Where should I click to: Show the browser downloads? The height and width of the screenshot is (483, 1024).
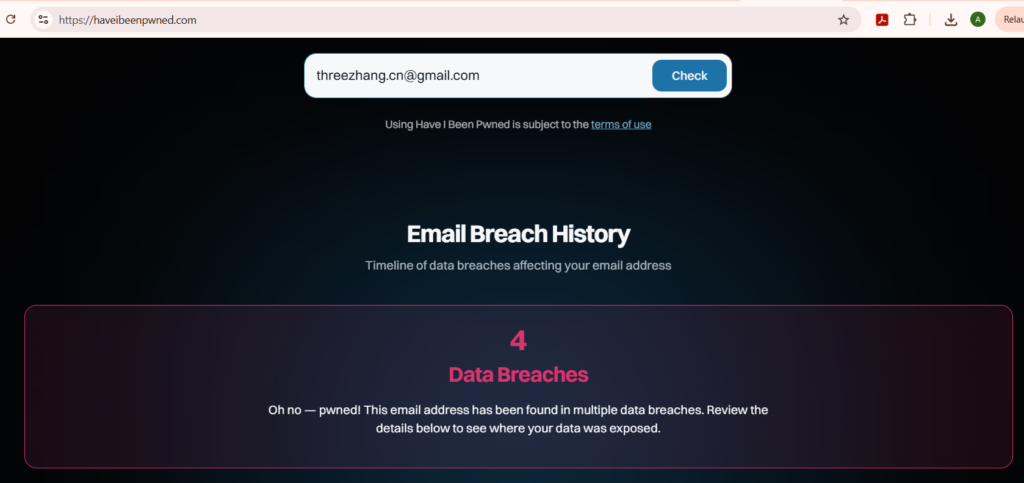[x=951, y=20]
